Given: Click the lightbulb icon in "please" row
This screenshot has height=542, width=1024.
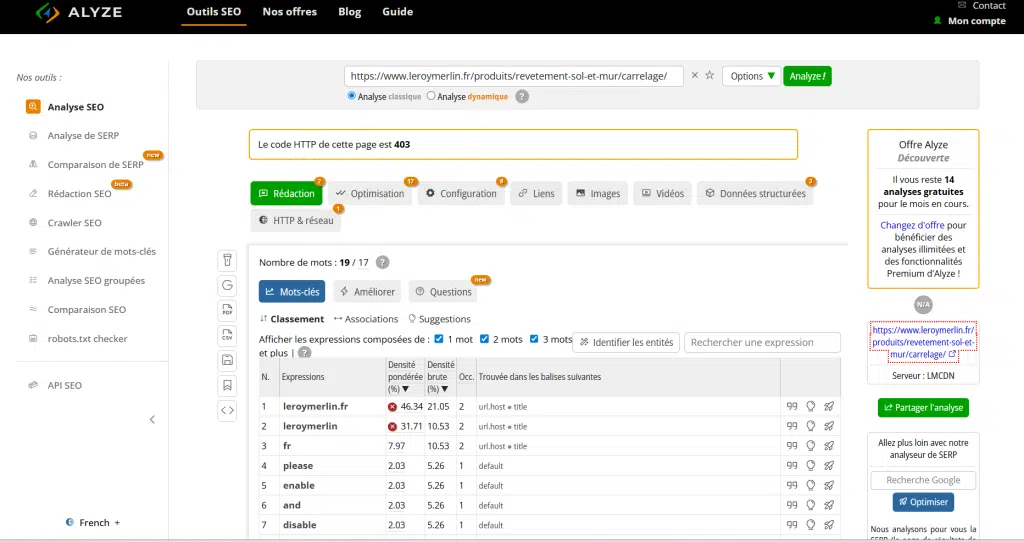Looking at the screenshot, I should pos(810,466).
